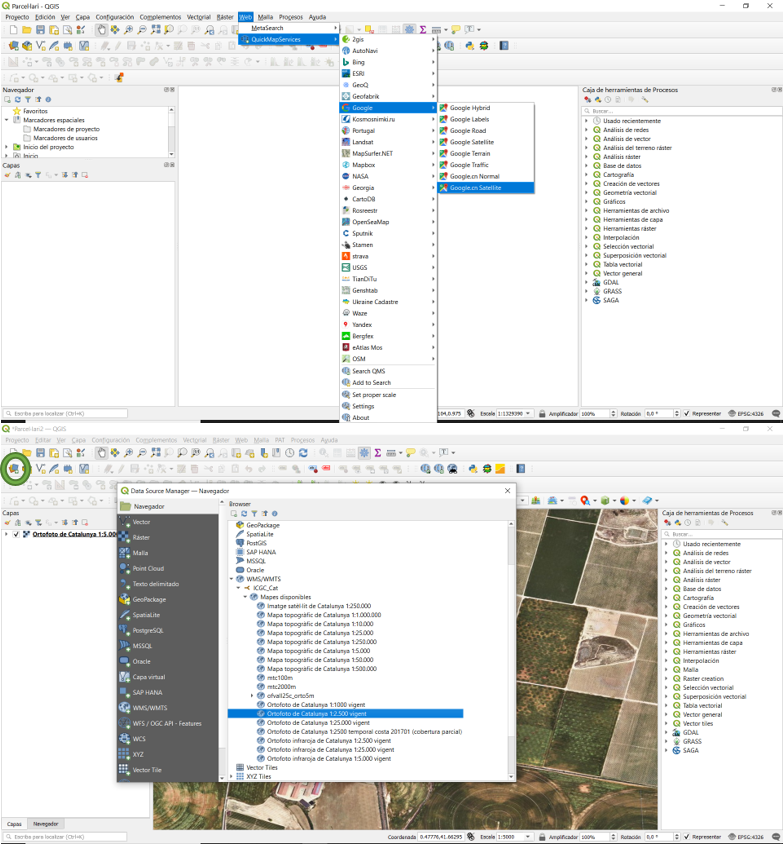This screenshot has height=844, width=783.
Task: Click Settings entry in QuickMapServices menu
Action: [x=388, y=406]
